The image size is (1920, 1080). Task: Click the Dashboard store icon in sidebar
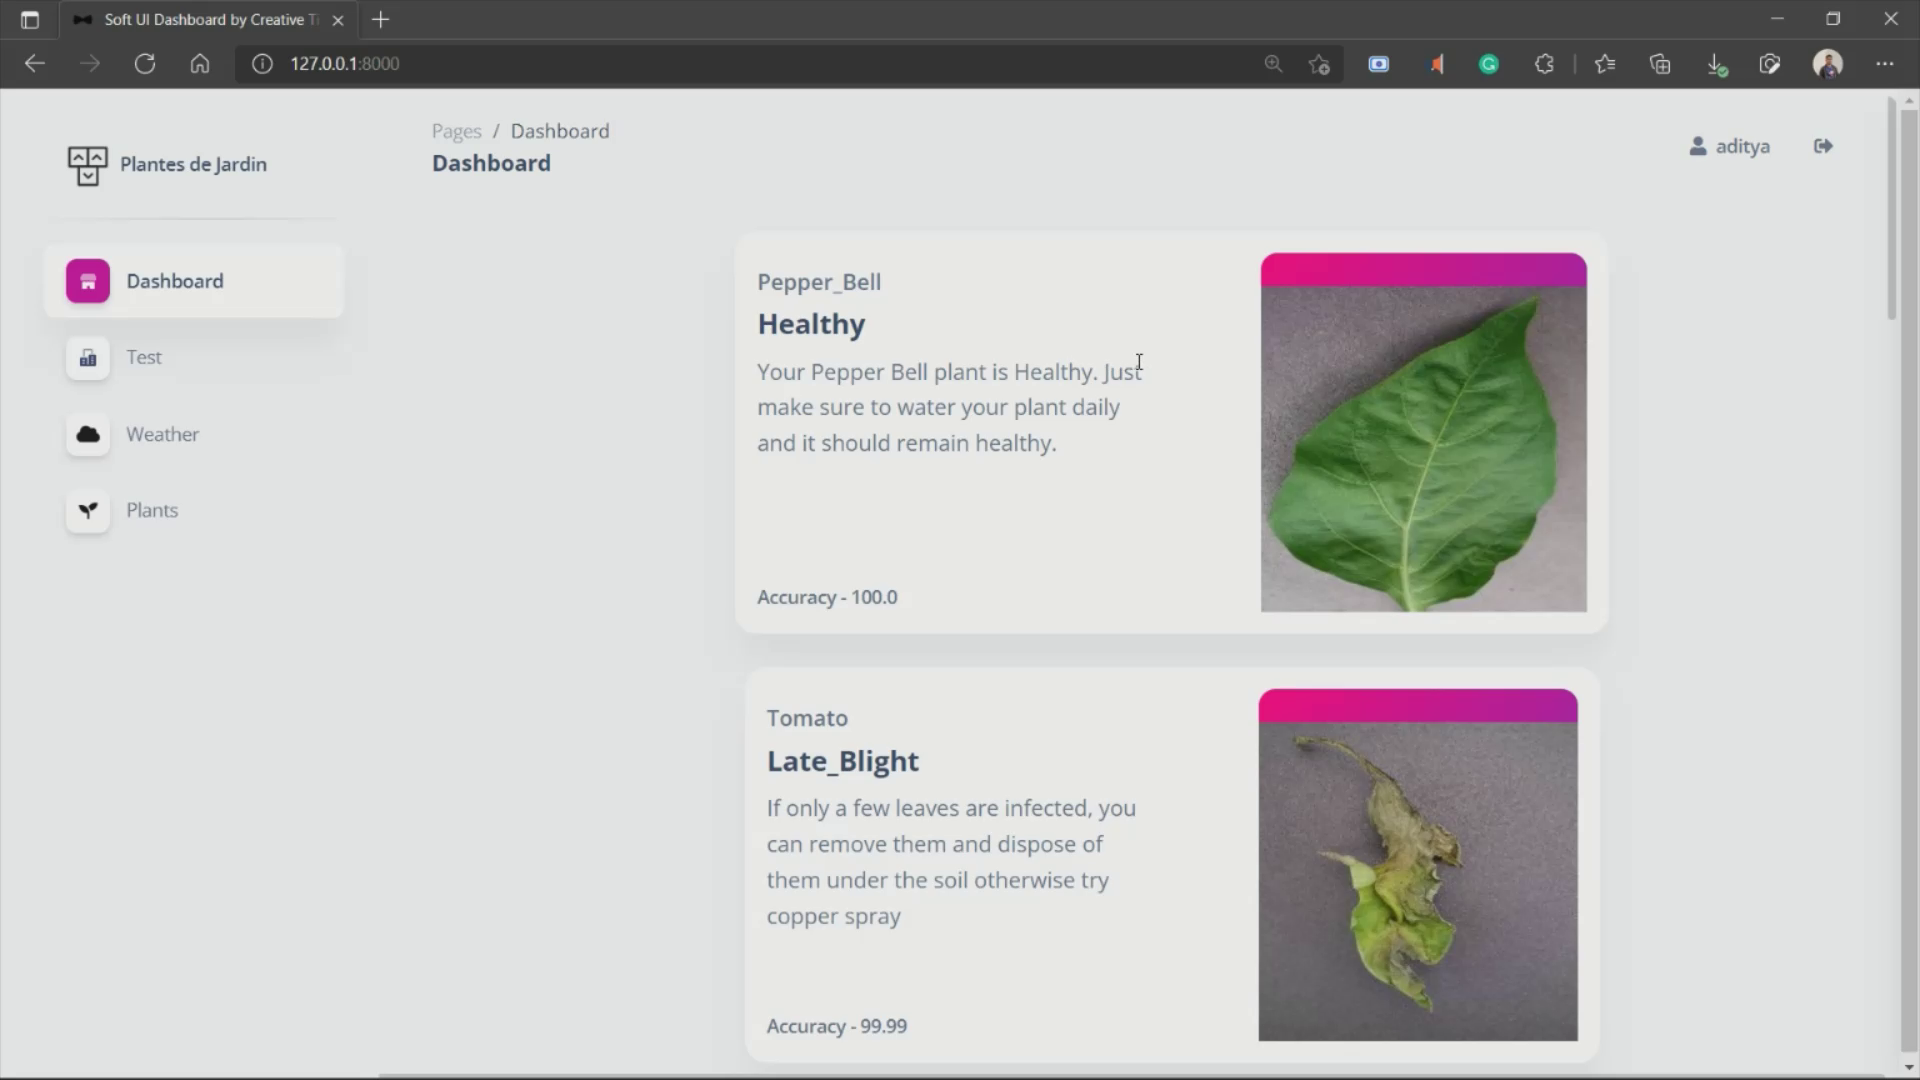click(88, 281)
